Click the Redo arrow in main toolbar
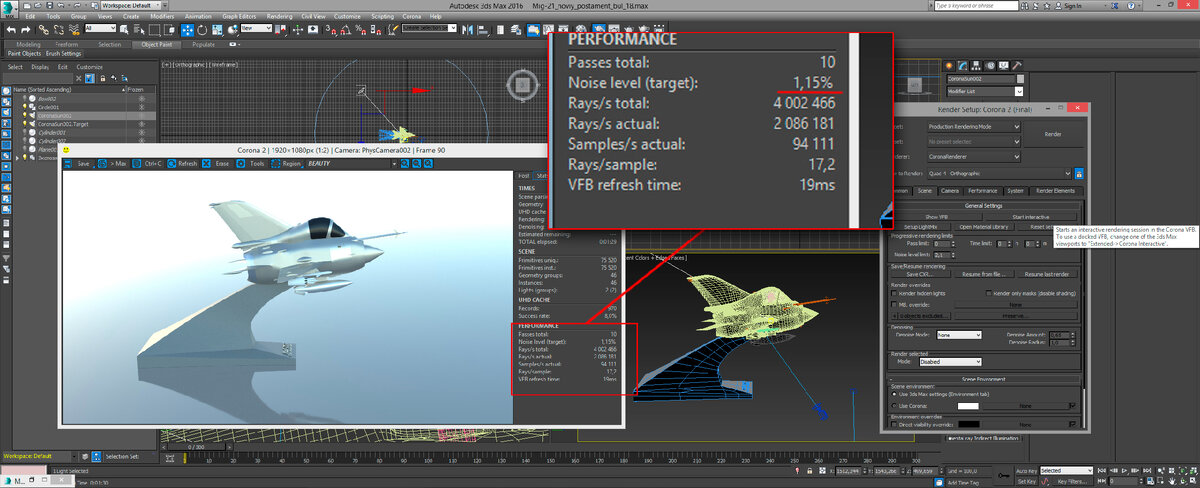1200x488 pixels. click(26, 30)
